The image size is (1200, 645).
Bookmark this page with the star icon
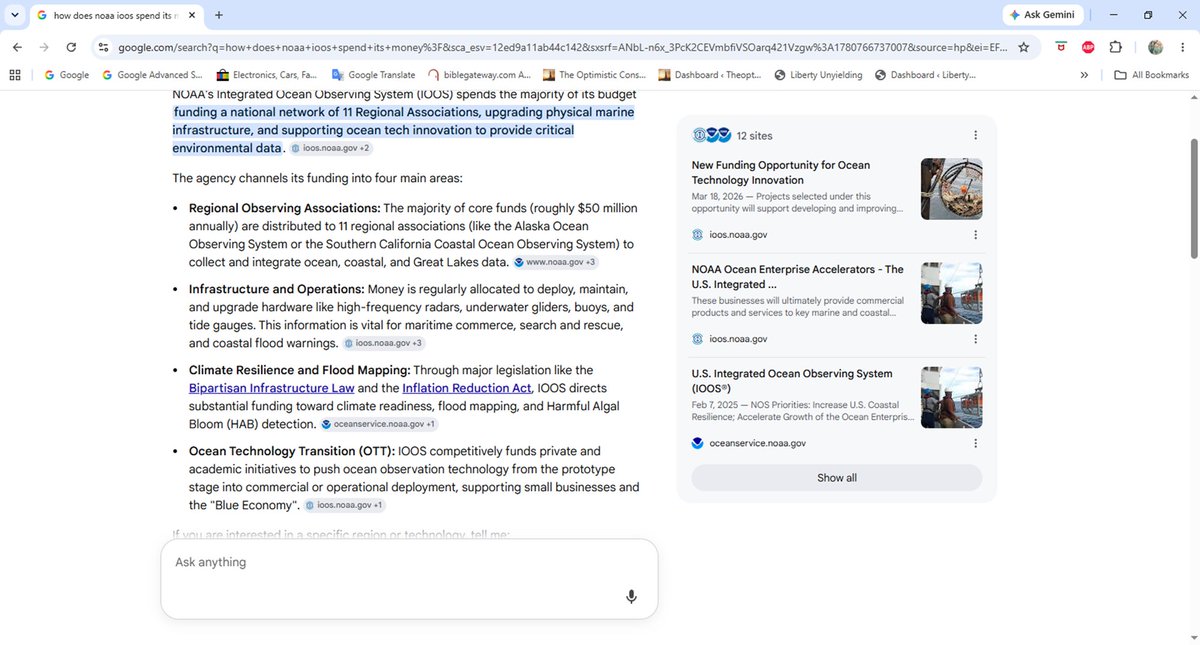[1024, 47]
